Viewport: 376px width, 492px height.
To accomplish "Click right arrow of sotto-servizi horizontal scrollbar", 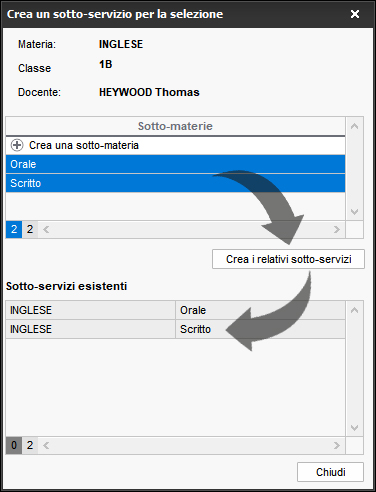I will (337, 445).
